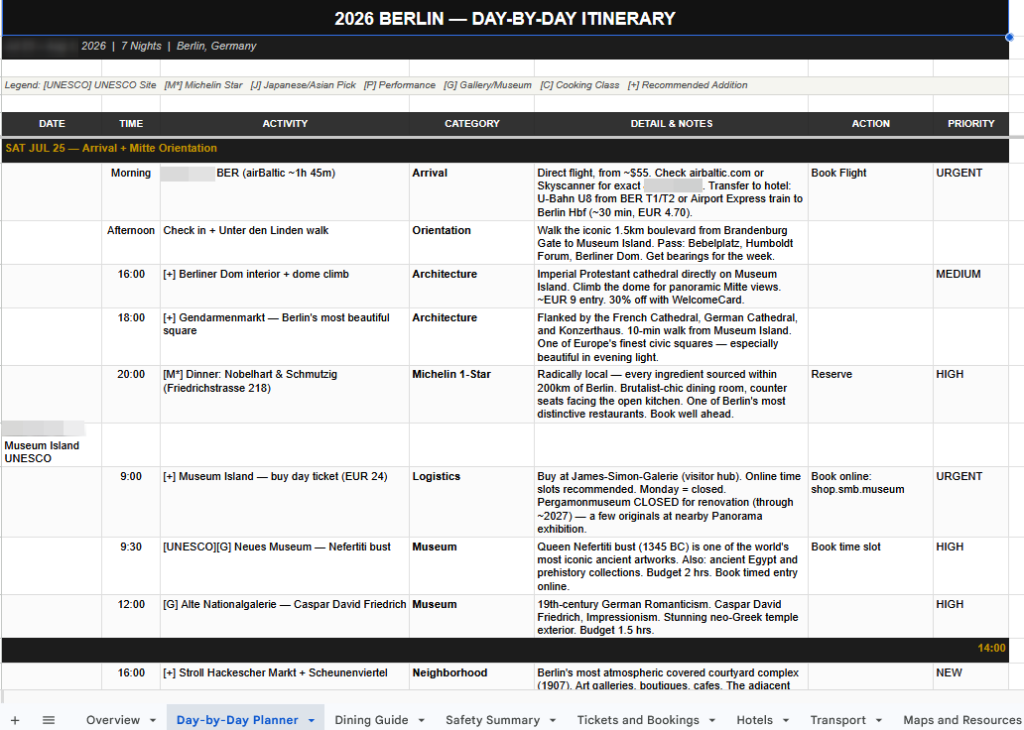Screen dimensions: 1024x730
Task: Open the Overview tab dropdown arrow
Action: coord(153,720)
